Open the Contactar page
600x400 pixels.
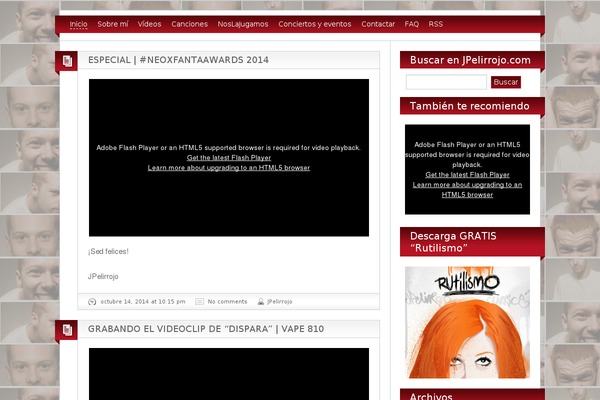pos(378,24)
